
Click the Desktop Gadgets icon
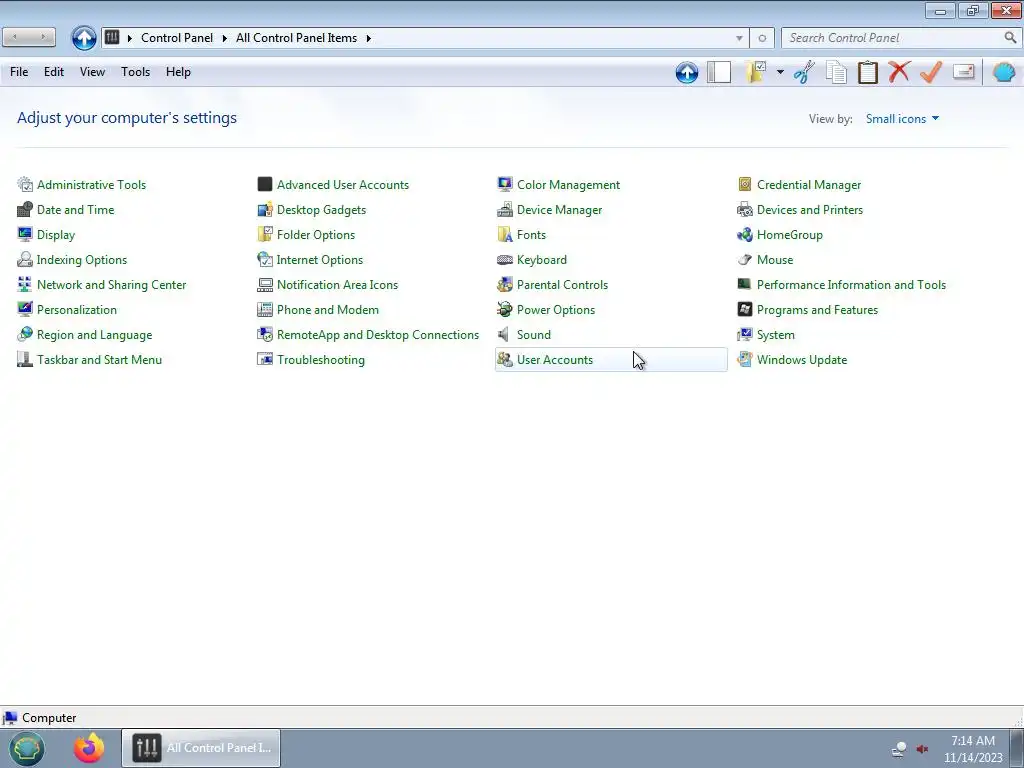point(264,210)
